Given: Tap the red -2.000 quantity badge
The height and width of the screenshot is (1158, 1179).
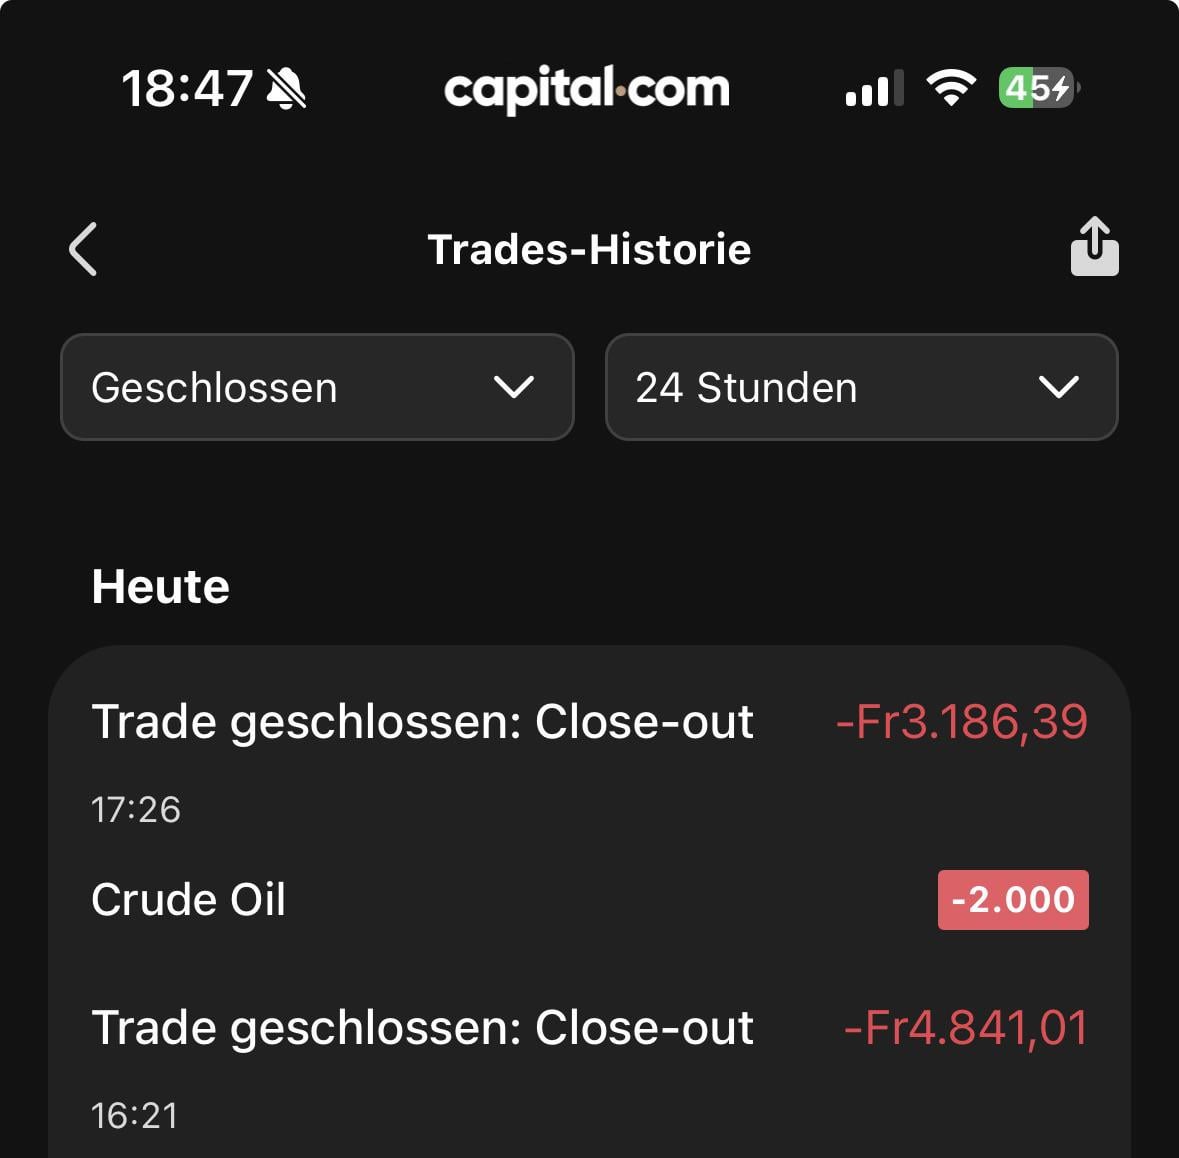Looking at the screenshot, I should tap(1012, 900).
